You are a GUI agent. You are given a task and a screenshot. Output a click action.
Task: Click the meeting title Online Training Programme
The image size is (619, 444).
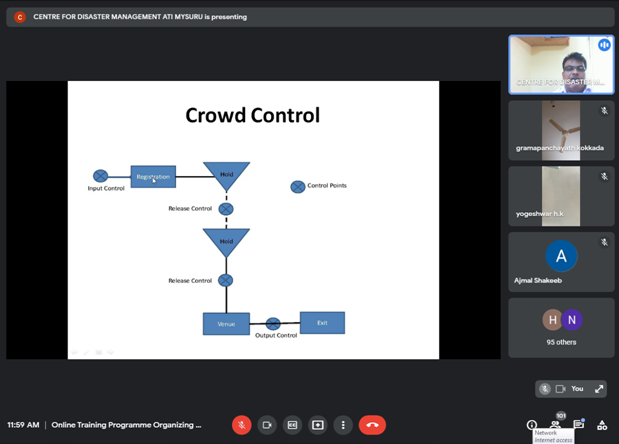126,425
